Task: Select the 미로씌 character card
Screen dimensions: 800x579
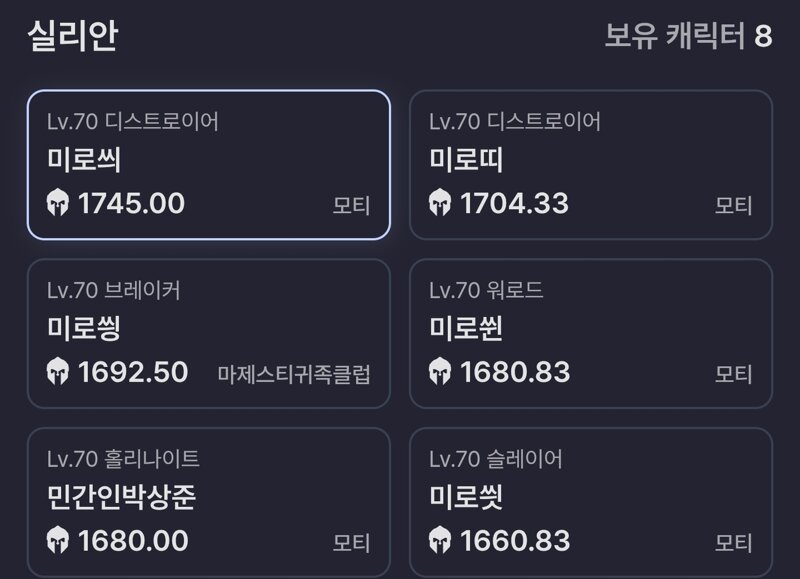Action: point(209,165)
